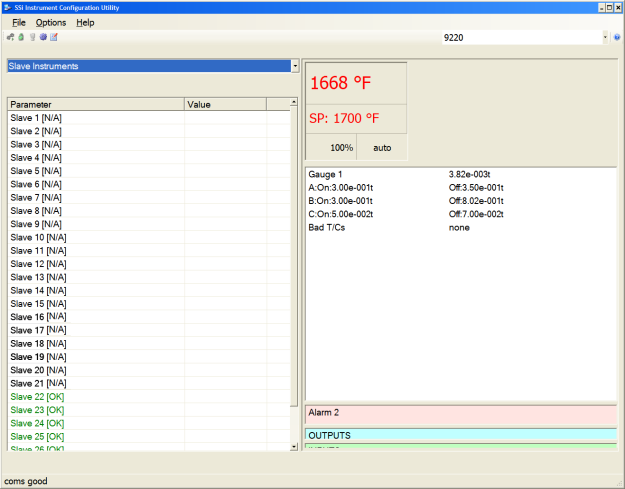This screenshot has width=625, height=489.
Task: Click the green bottle toolbar icon
Action: (x=21, y=37)
